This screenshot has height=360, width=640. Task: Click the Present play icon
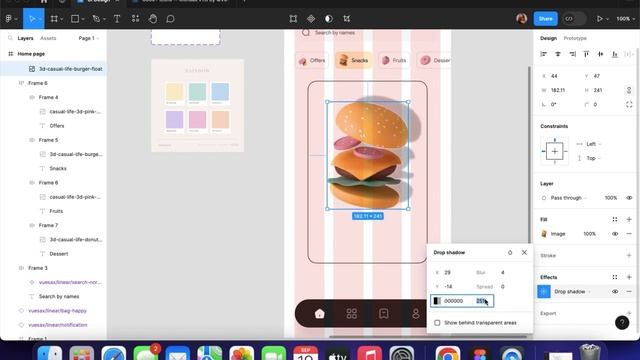point(600,19)
